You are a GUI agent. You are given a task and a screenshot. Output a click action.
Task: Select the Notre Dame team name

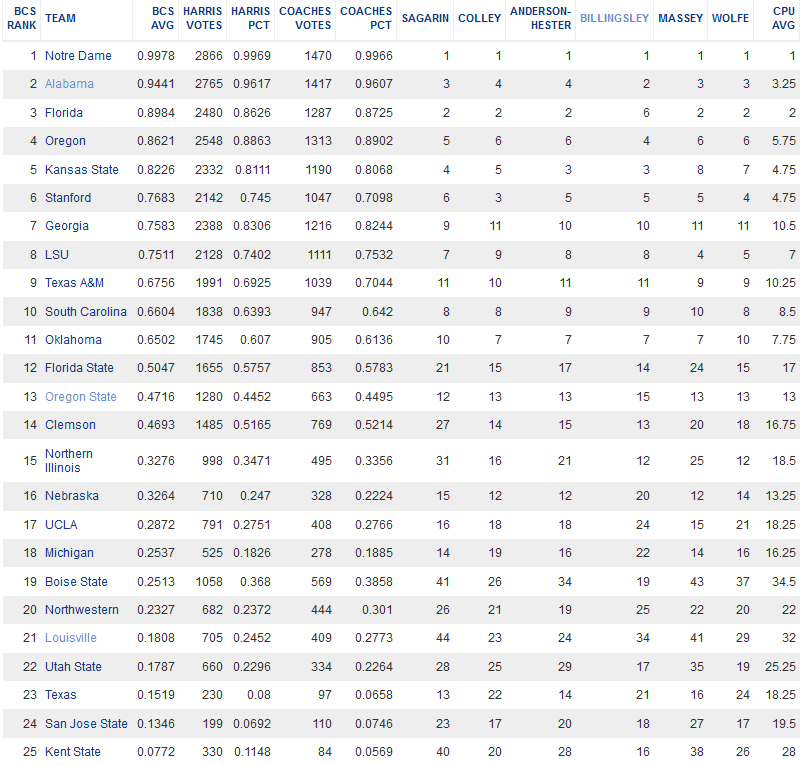[78, 56]
